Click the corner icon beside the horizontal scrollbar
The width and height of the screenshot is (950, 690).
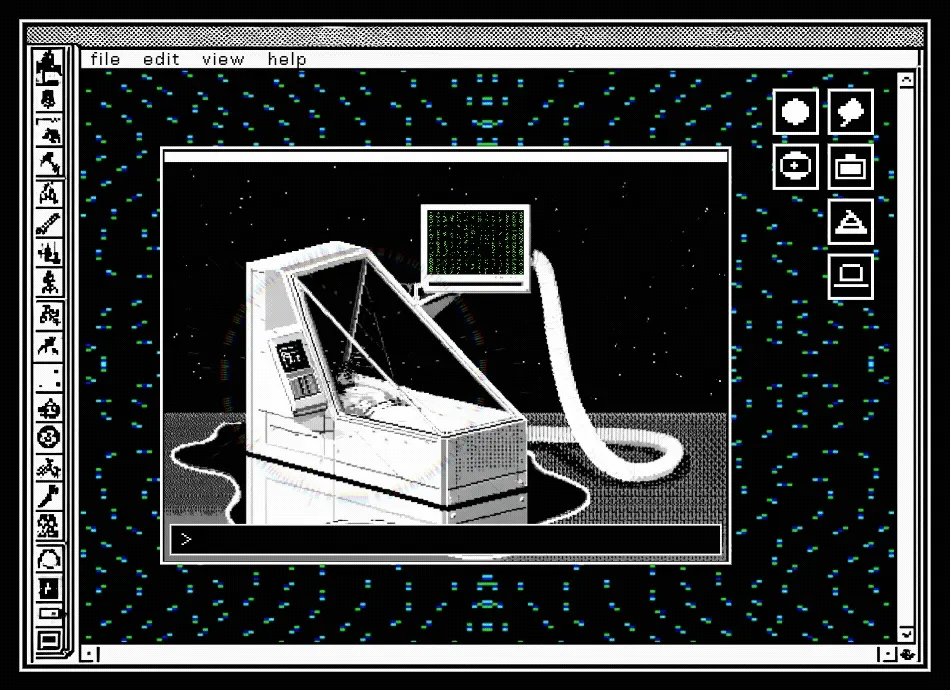click(907, 655)
